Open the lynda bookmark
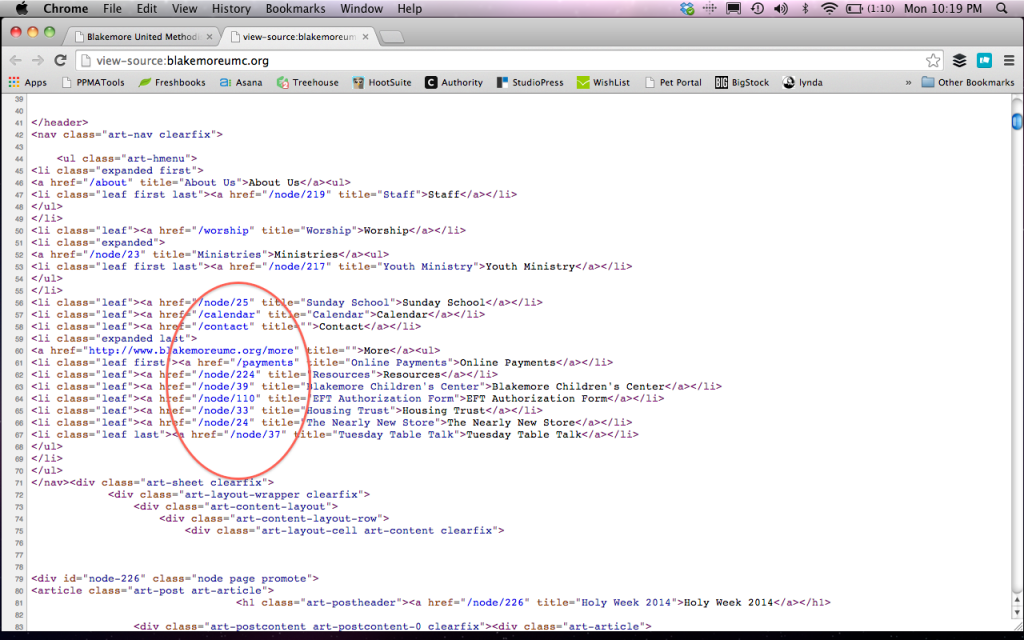This screenshot has width=1024, height=640. 803,82
